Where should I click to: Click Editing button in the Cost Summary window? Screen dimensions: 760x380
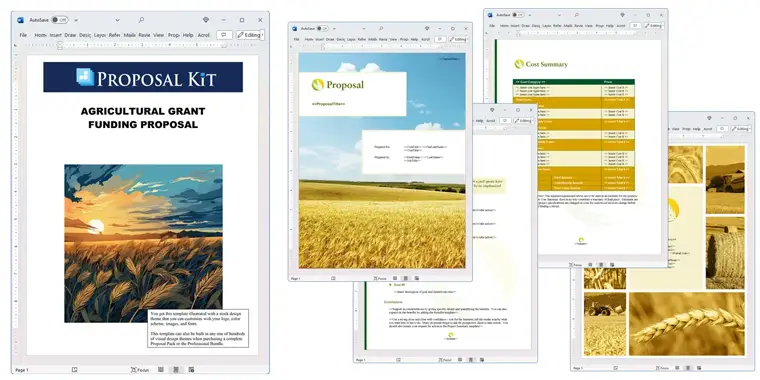(653, 25)
